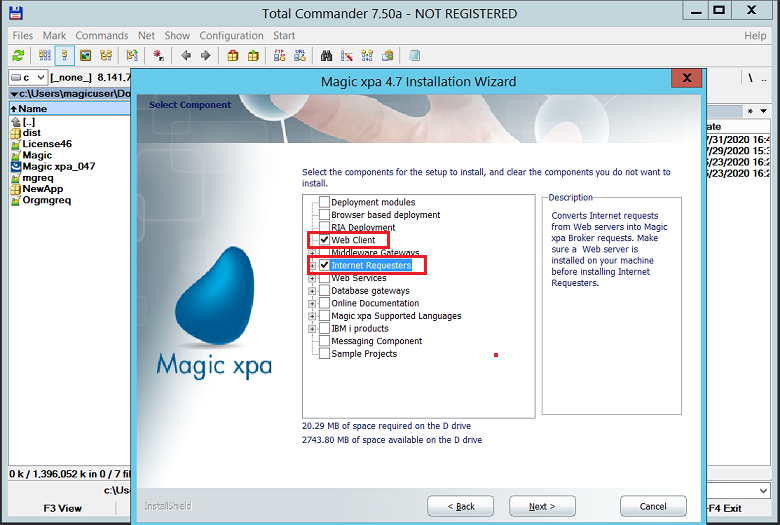Click the invert selection toolbar icon
This screenshot has height=525, width=780.
click(x=132, y=55)
